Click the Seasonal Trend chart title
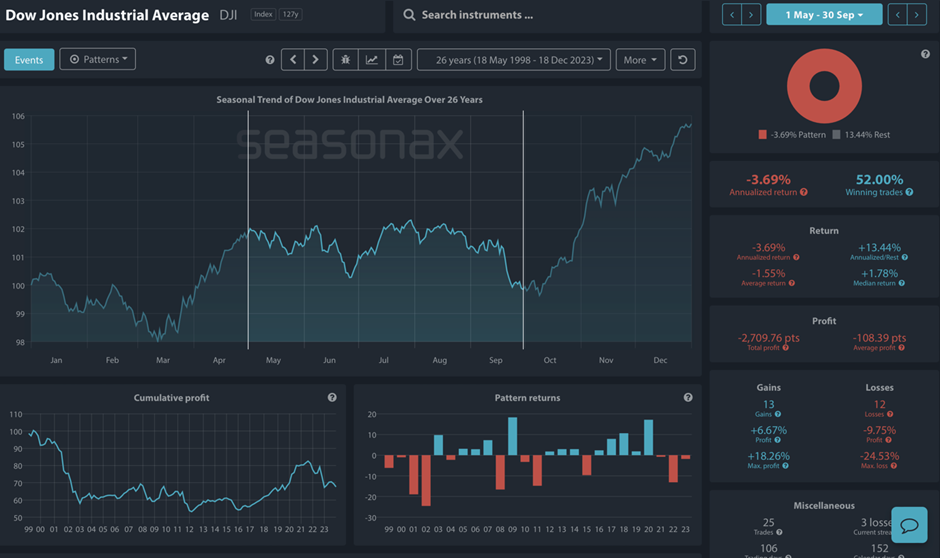Screen dimensions: 940x558 coord(350,99)
